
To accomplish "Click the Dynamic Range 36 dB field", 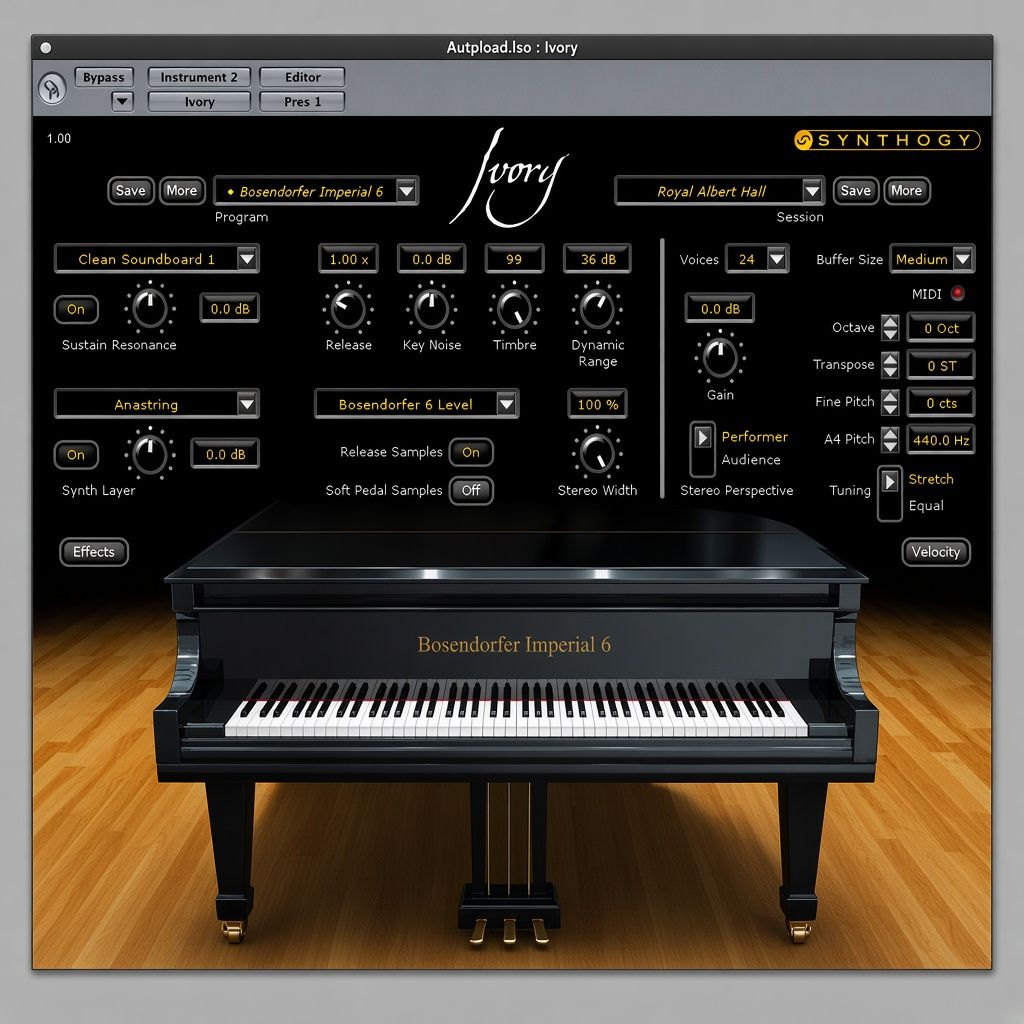I will pyautogui.click(x=598, y=259).
